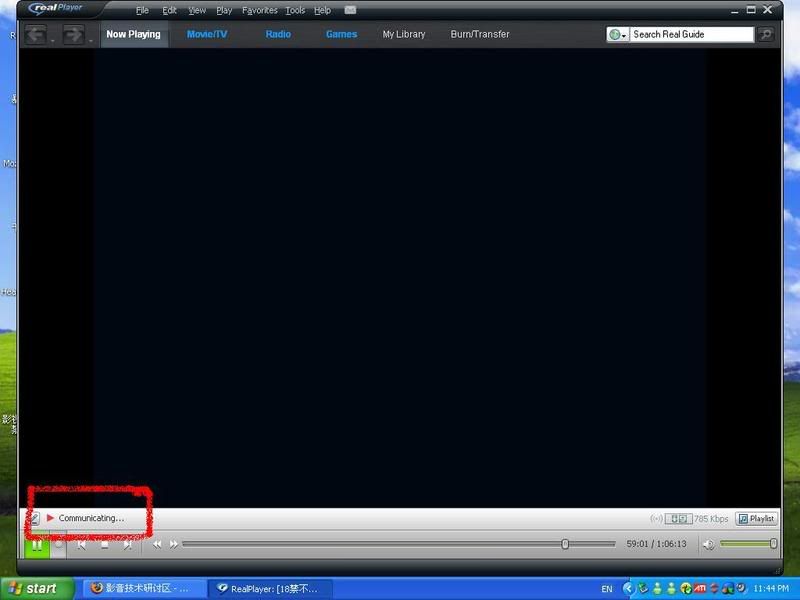Viewport: 800px width, 600px height.
Task: Click the forward navigation arrow
Action: tap(73, 35)
